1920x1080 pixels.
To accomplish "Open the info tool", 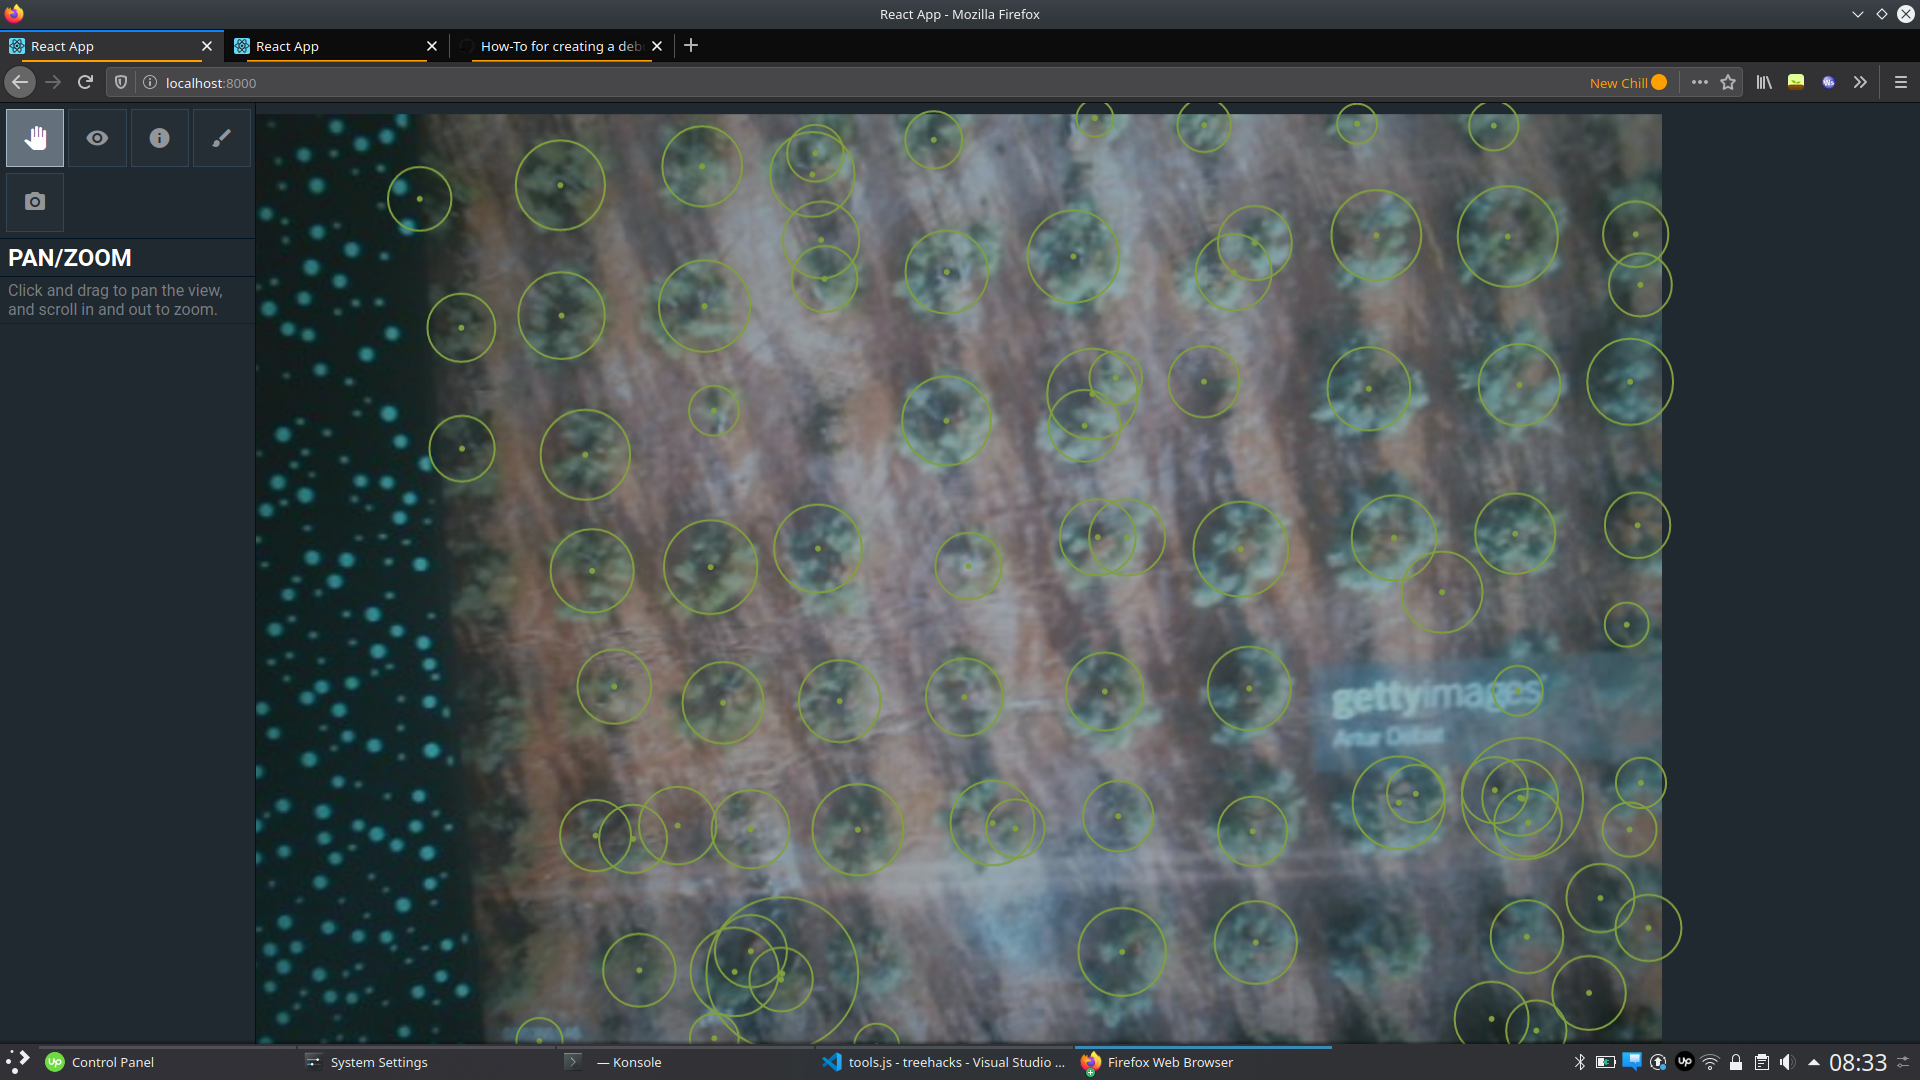I will tap(159, 138).
